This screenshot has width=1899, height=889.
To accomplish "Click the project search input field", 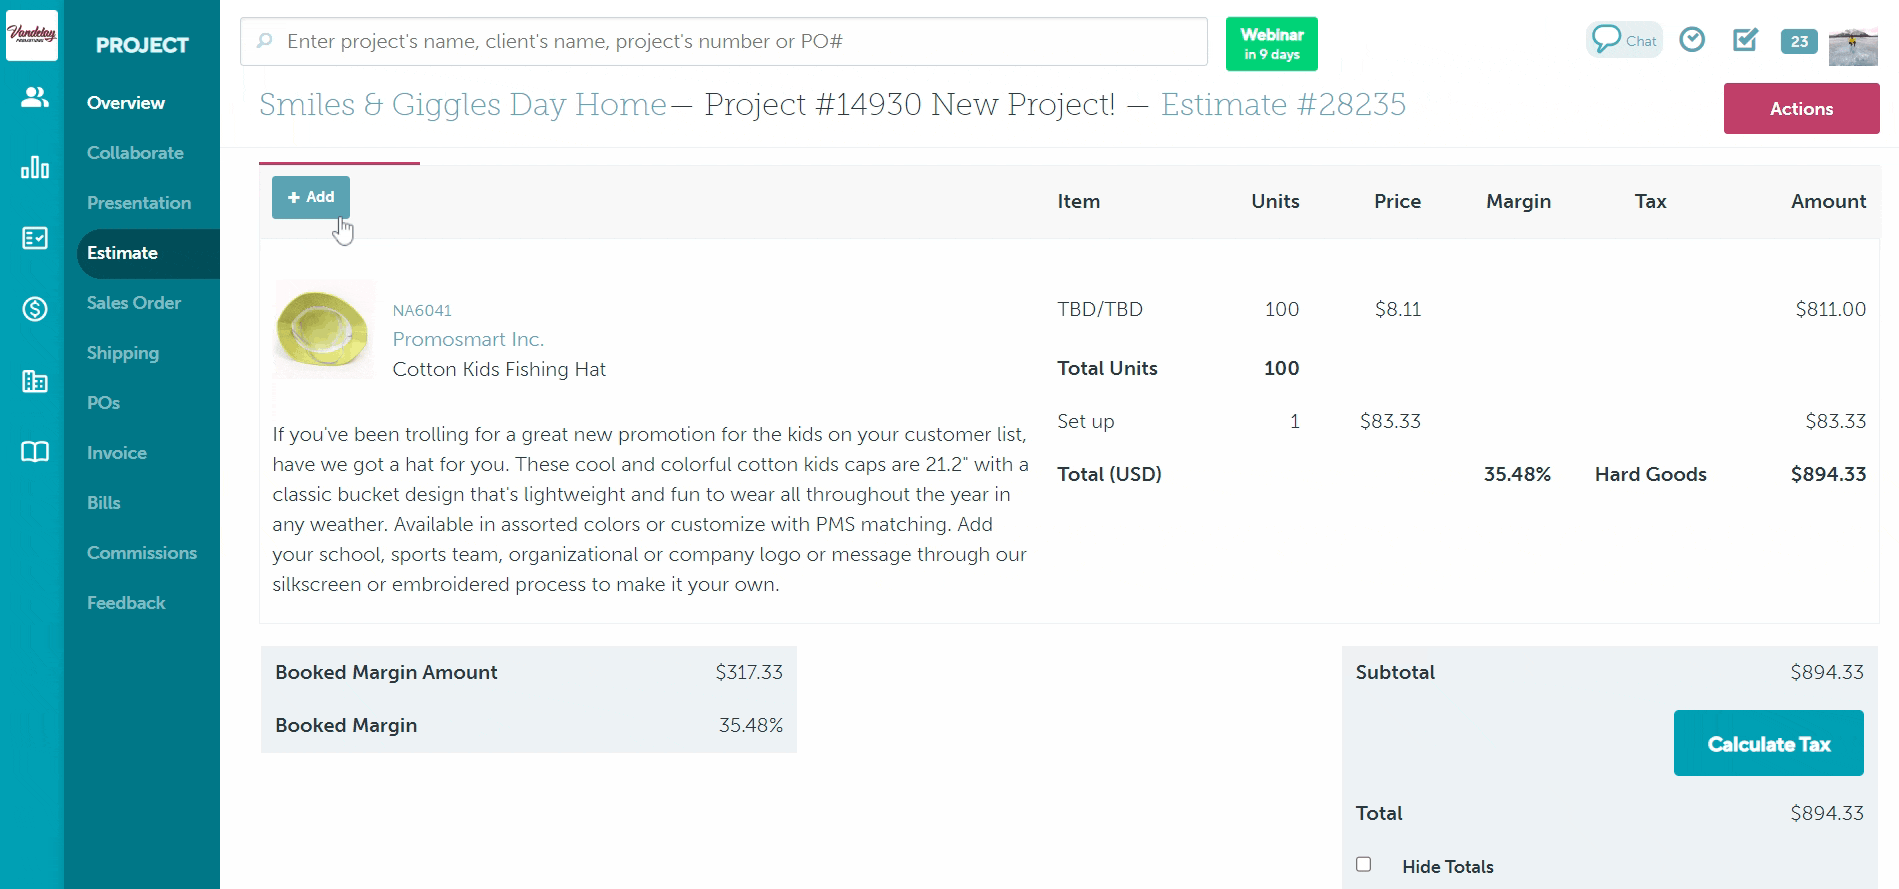I will pyautogui.click(x=724, y=41).
